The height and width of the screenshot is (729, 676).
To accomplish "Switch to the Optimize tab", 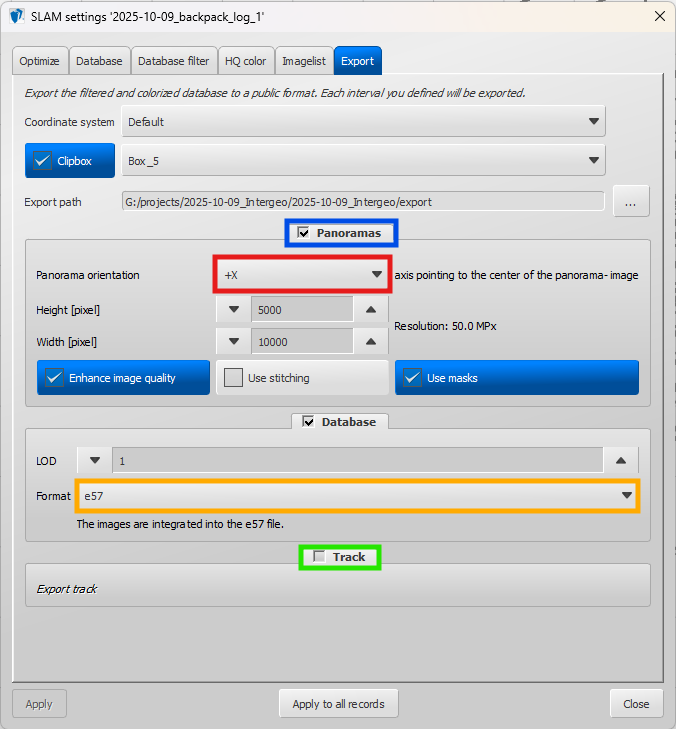I will click(40, 61).
